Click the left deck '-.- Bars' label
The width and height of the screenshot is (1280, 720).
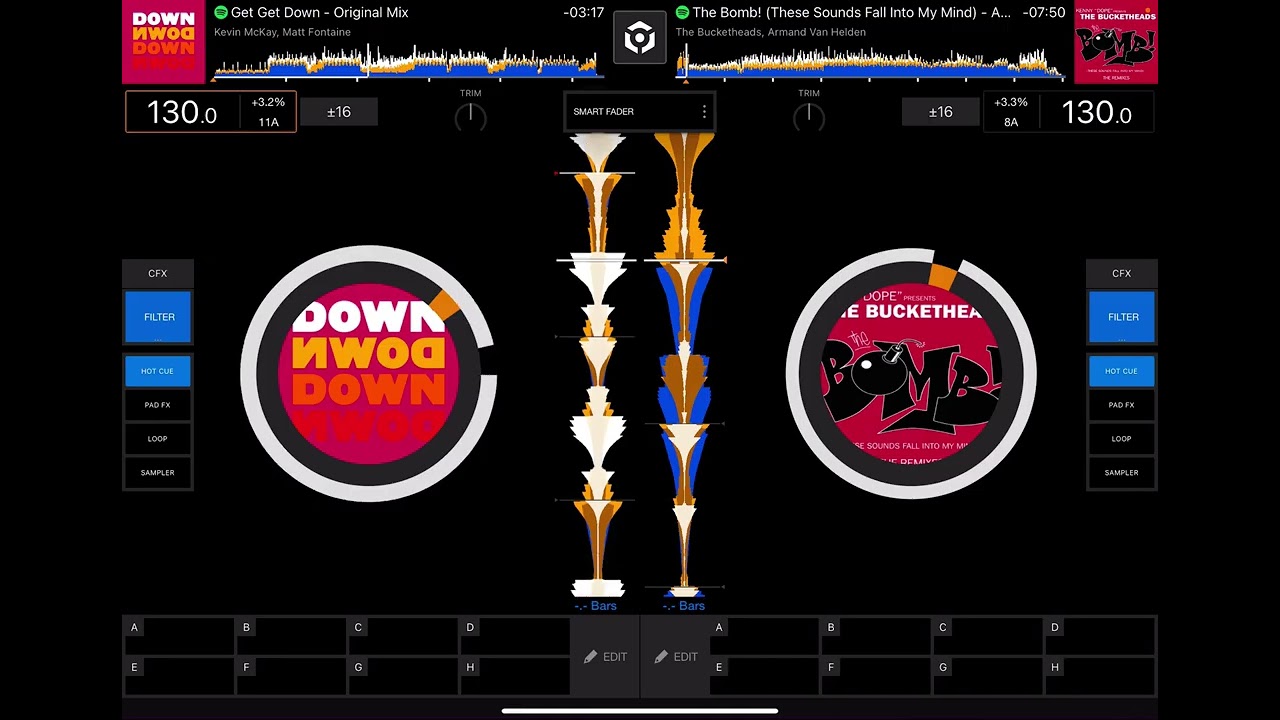pos(596,606)
